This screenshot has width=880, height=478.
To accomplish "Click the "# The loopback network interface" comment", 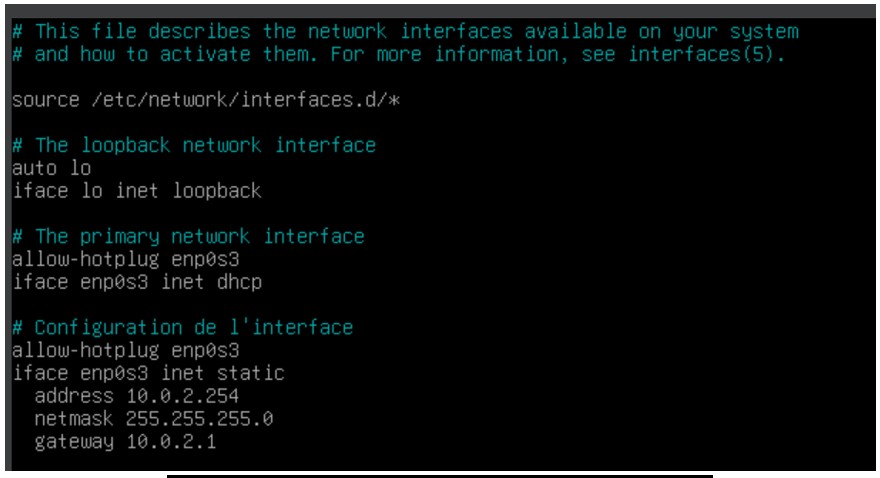I will point(194,146).
